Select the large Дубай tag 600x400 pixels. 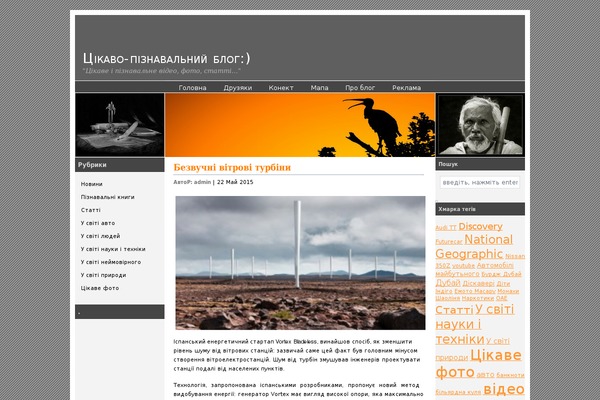pyautogui.click(x=448, y=283)
